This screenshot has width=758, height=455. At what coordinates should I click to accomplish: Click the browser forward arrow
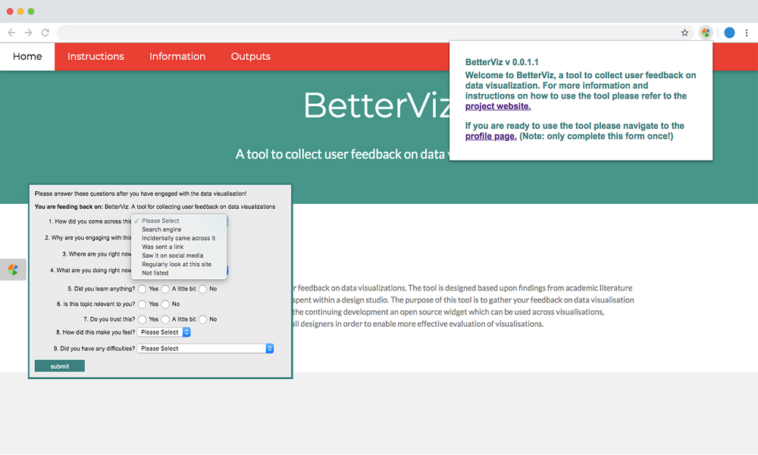point(28,33)
